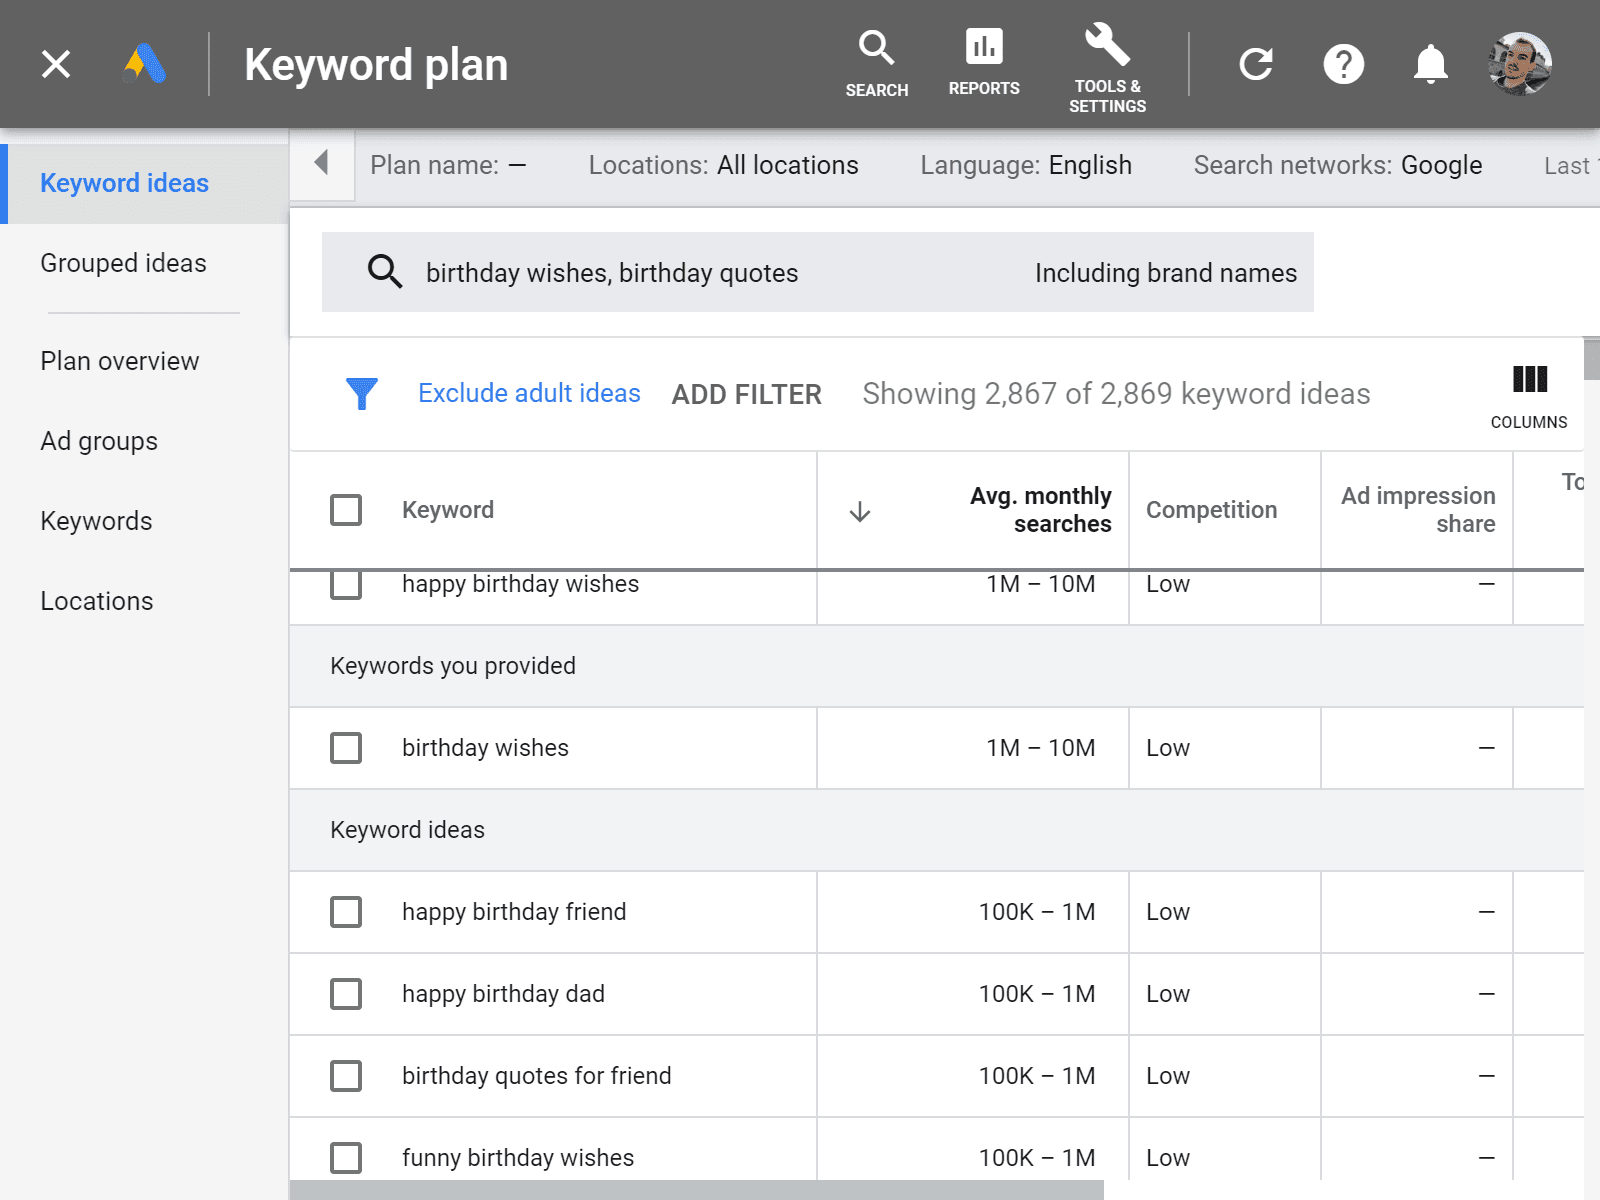Click 'happy birthday friend' keyword text
The image size is (1600, 1200).
[514, 912]
